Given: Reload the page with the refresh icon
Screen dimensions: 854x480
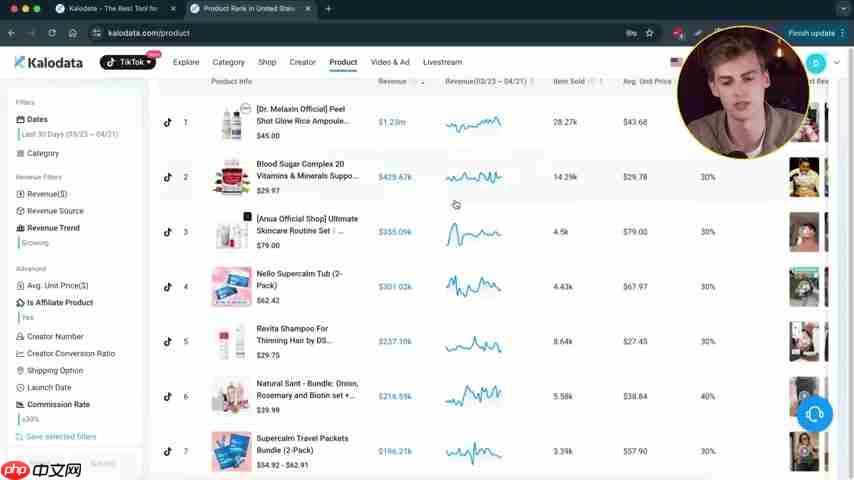Looking at the screenshot, I should [x=52, y=33].
